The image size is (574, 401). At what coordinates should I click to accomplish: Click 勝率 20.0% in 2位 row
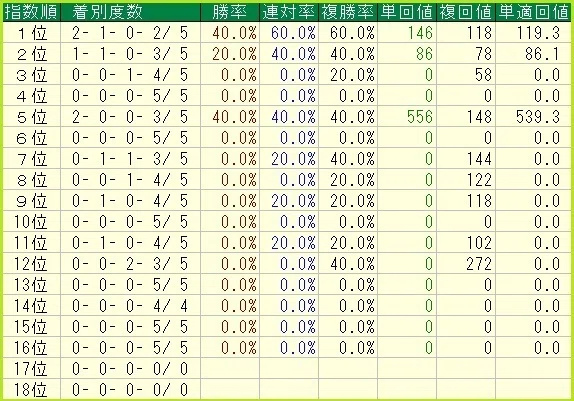[235, 54]
